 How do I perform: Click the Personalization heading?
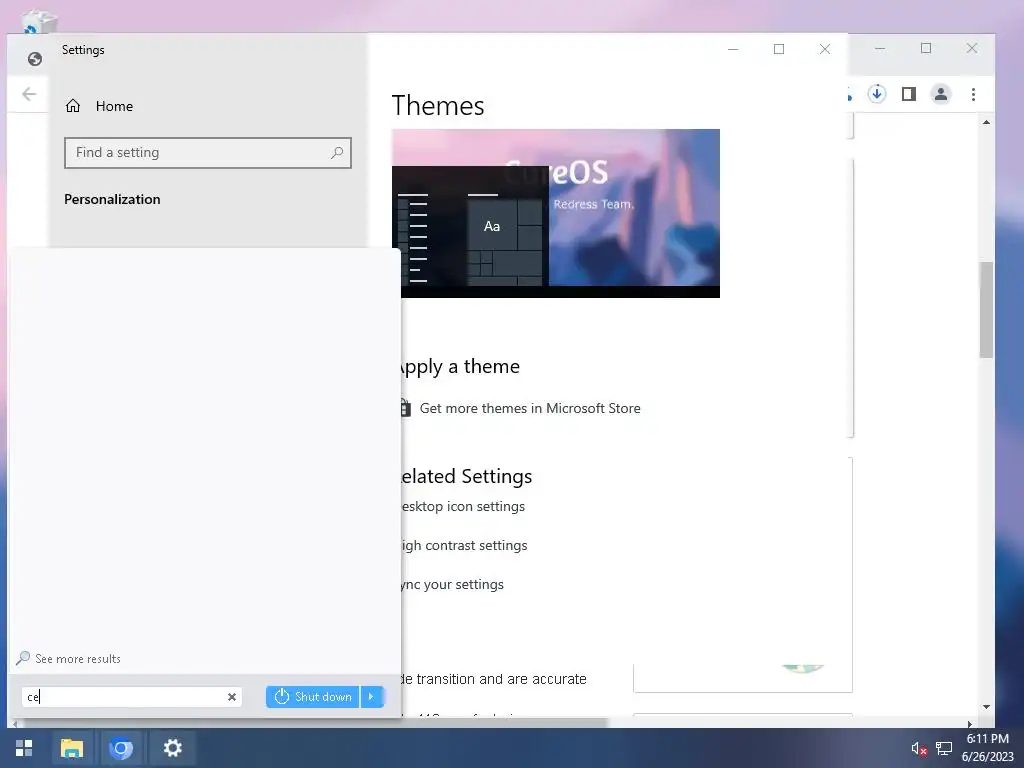pyautogui.click(x=112, y=199)
